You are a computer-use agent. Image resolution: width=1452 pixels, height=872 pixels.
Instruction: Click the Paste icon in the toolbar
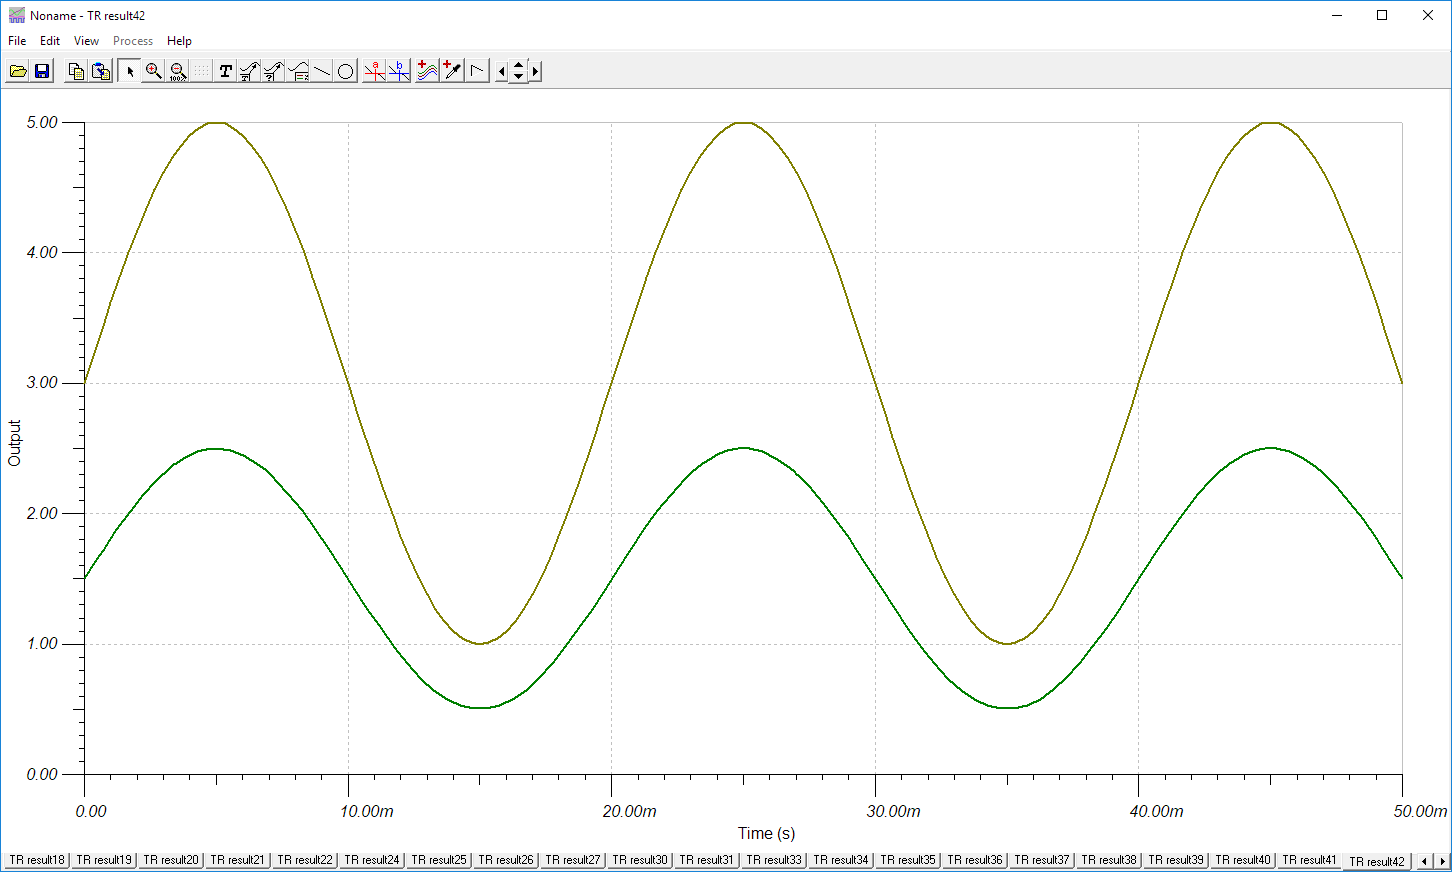tap(101, 71)
